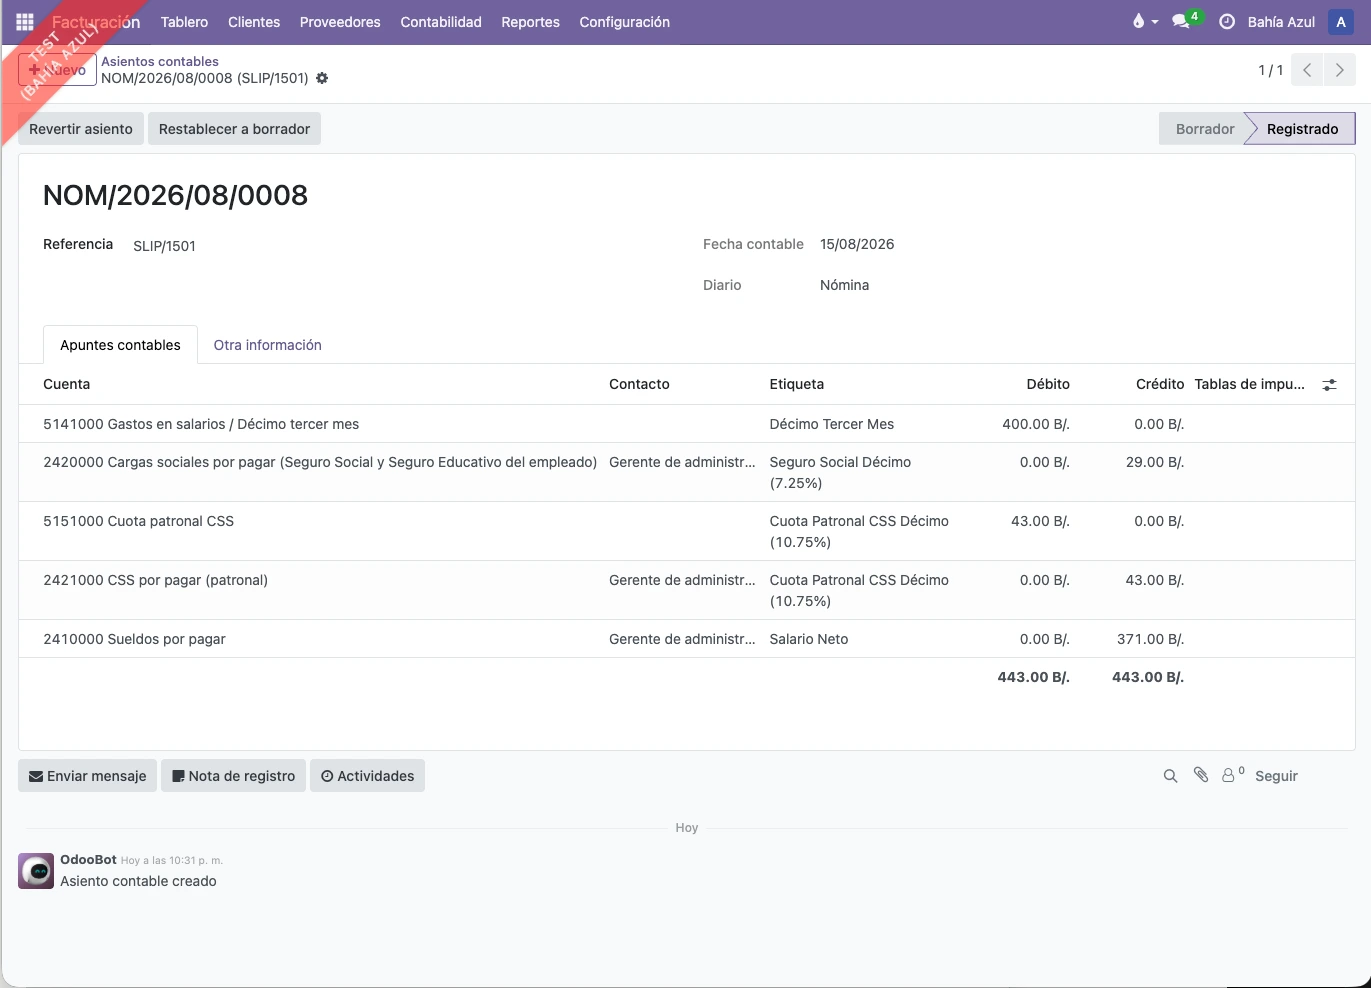Click the Asientos contables breadcrumb link
This screenshot has height=988, width=1371.
(x=160, y=61)
